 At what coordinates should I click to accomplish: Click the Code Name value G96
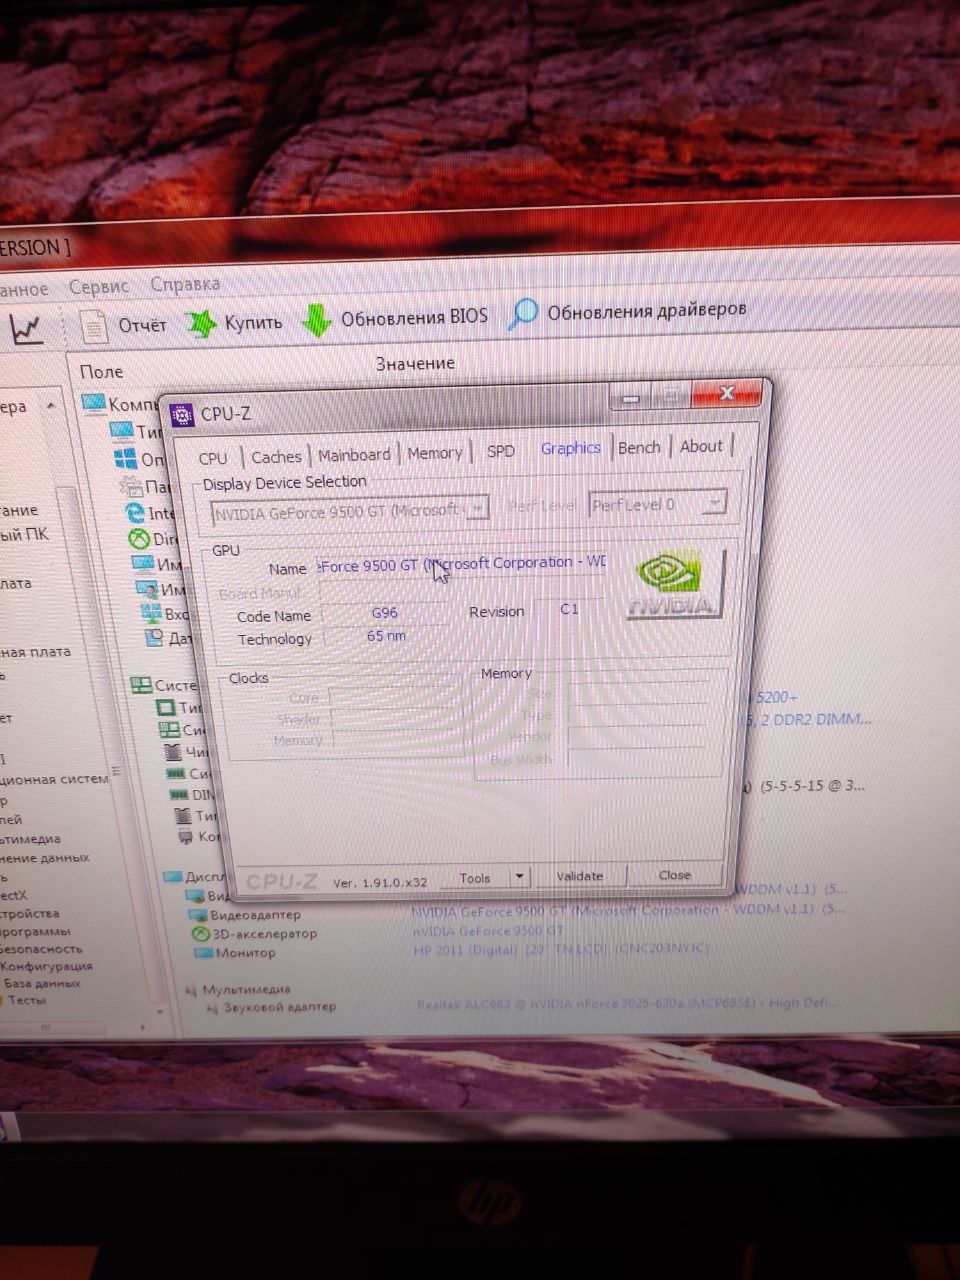[x=384, y=613]
